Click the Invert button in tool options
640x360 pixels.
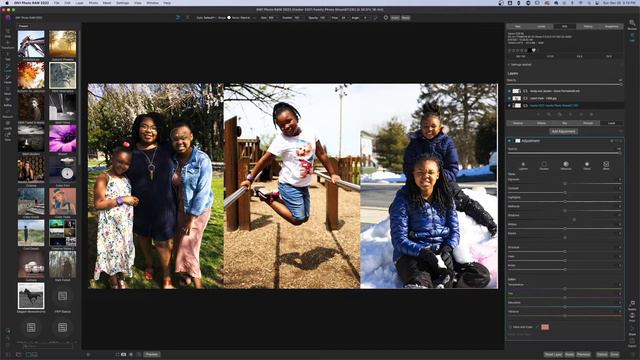395,18
